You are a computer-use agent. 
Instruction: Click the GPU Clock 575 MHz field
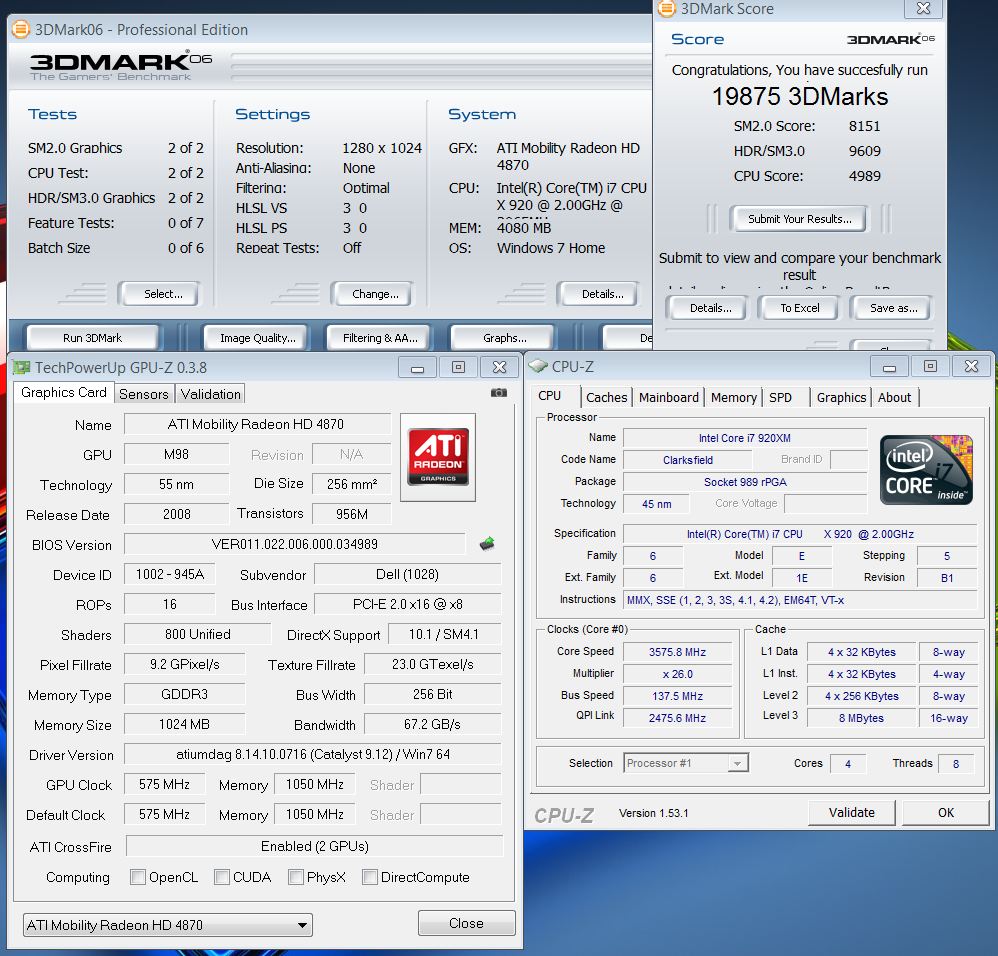(164, 784)
